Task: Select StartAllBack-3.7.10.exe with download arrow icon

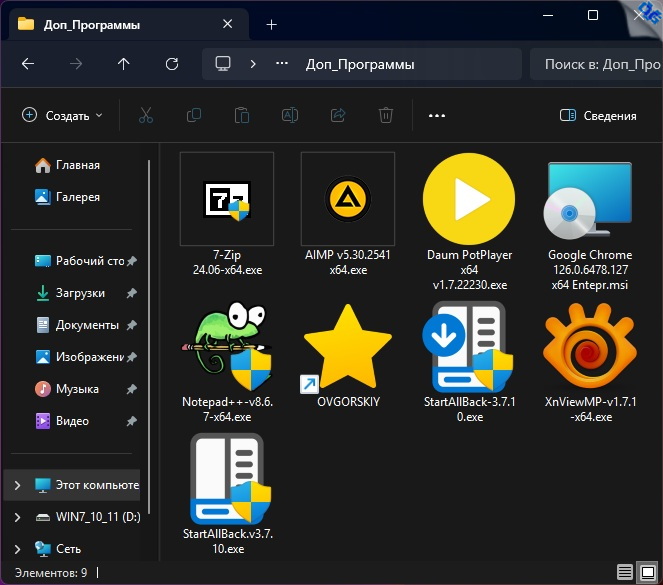Action: pyautogui.click(x=468, y=347)
